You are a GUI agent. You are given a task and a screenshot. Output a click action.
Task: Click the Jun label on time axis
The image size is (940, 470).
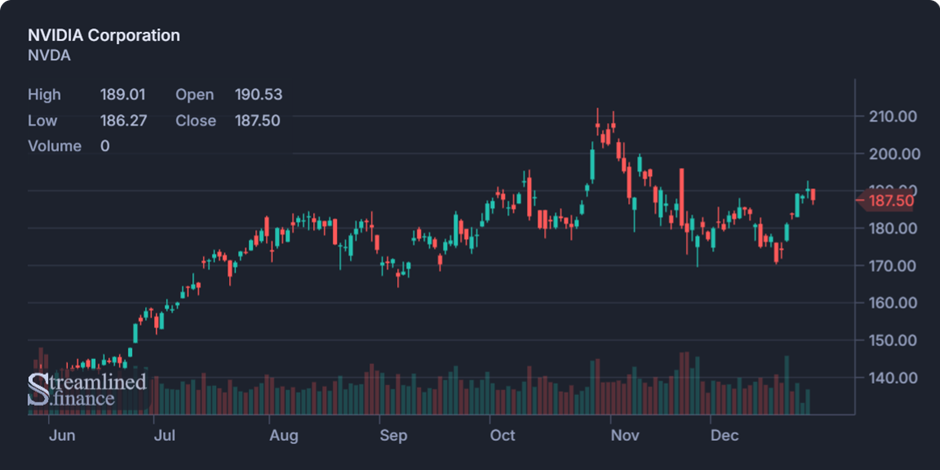click(61, 436)
